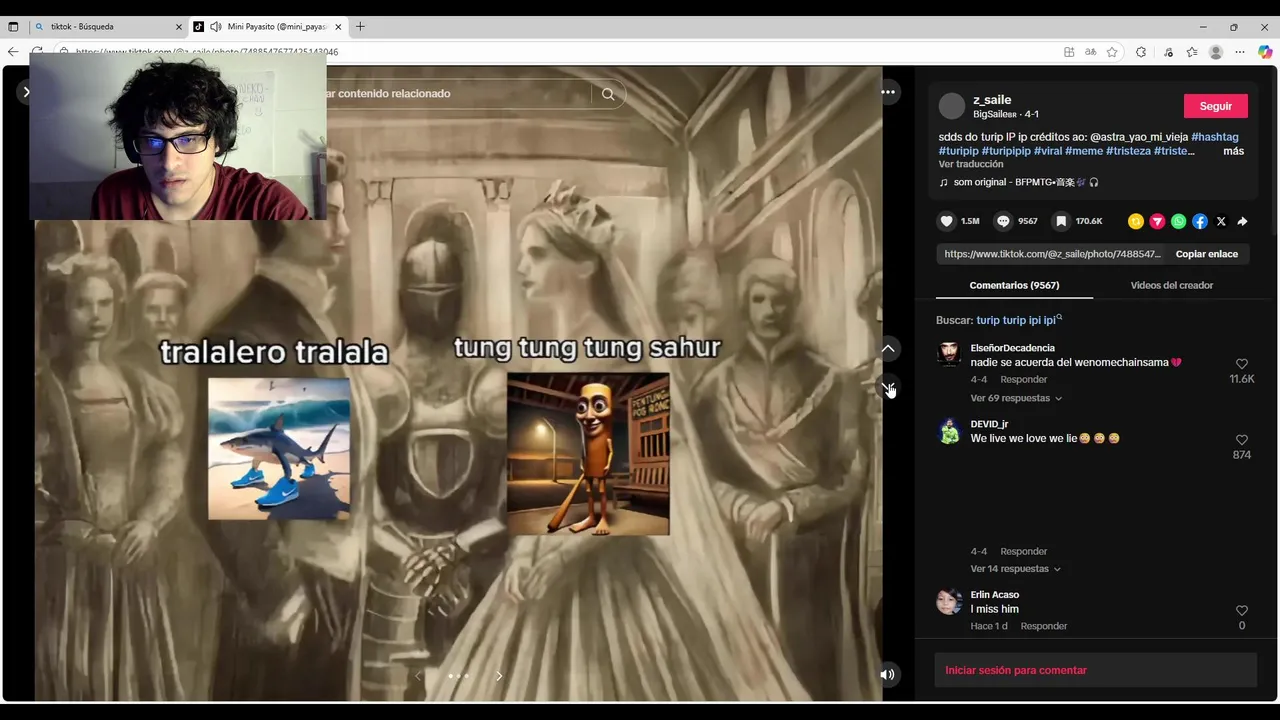This screenshot has height=720, width=1280.
Task: Save the post with the bookmark icon
Action: (x=1061, y=221)
